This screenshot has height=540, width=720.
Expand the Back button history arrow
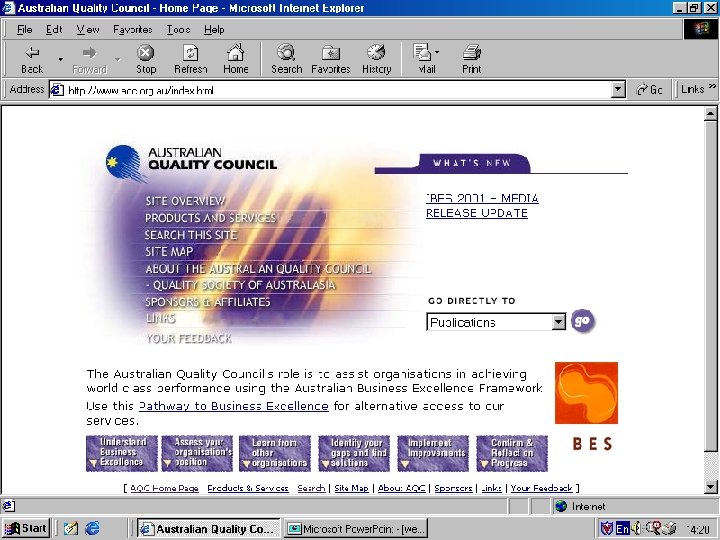(60, 59)
